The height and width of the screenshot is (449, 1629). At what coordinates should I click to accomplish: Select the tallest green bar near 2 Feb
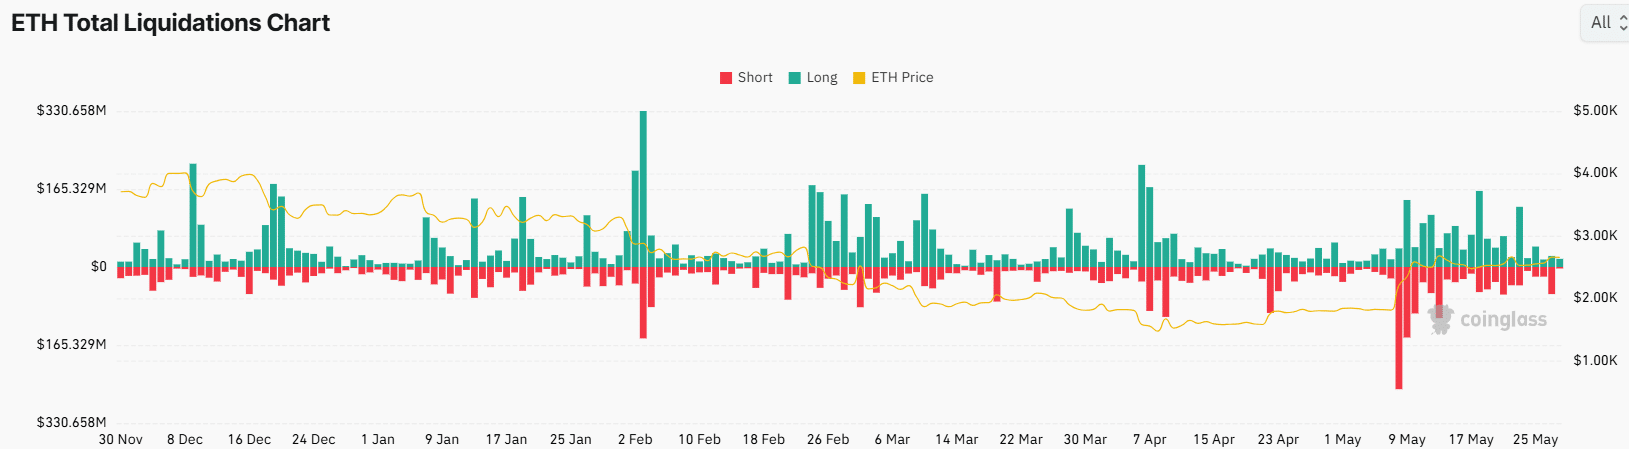pyautogui.click(x=643, y=188)
